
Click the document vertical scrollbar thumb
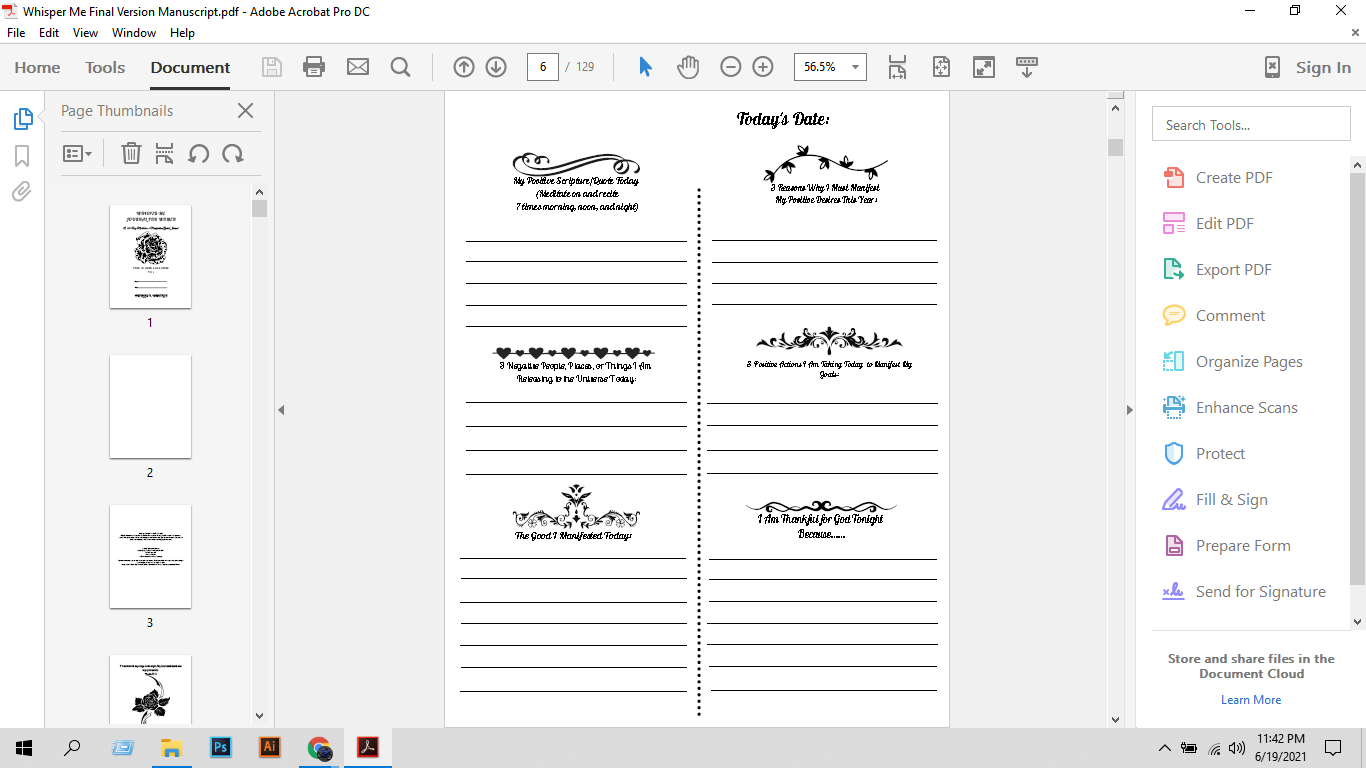(x=1115, y=147)
